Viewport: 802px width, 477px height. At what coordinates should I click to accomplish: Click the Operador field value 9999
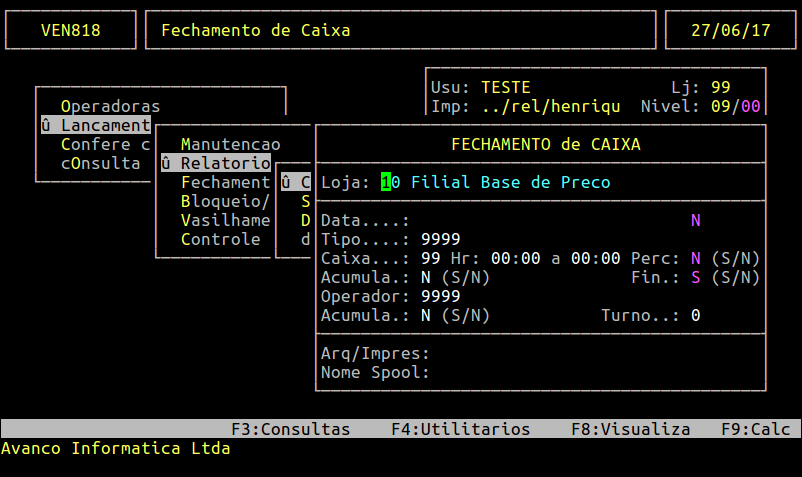tap(440, 296)
